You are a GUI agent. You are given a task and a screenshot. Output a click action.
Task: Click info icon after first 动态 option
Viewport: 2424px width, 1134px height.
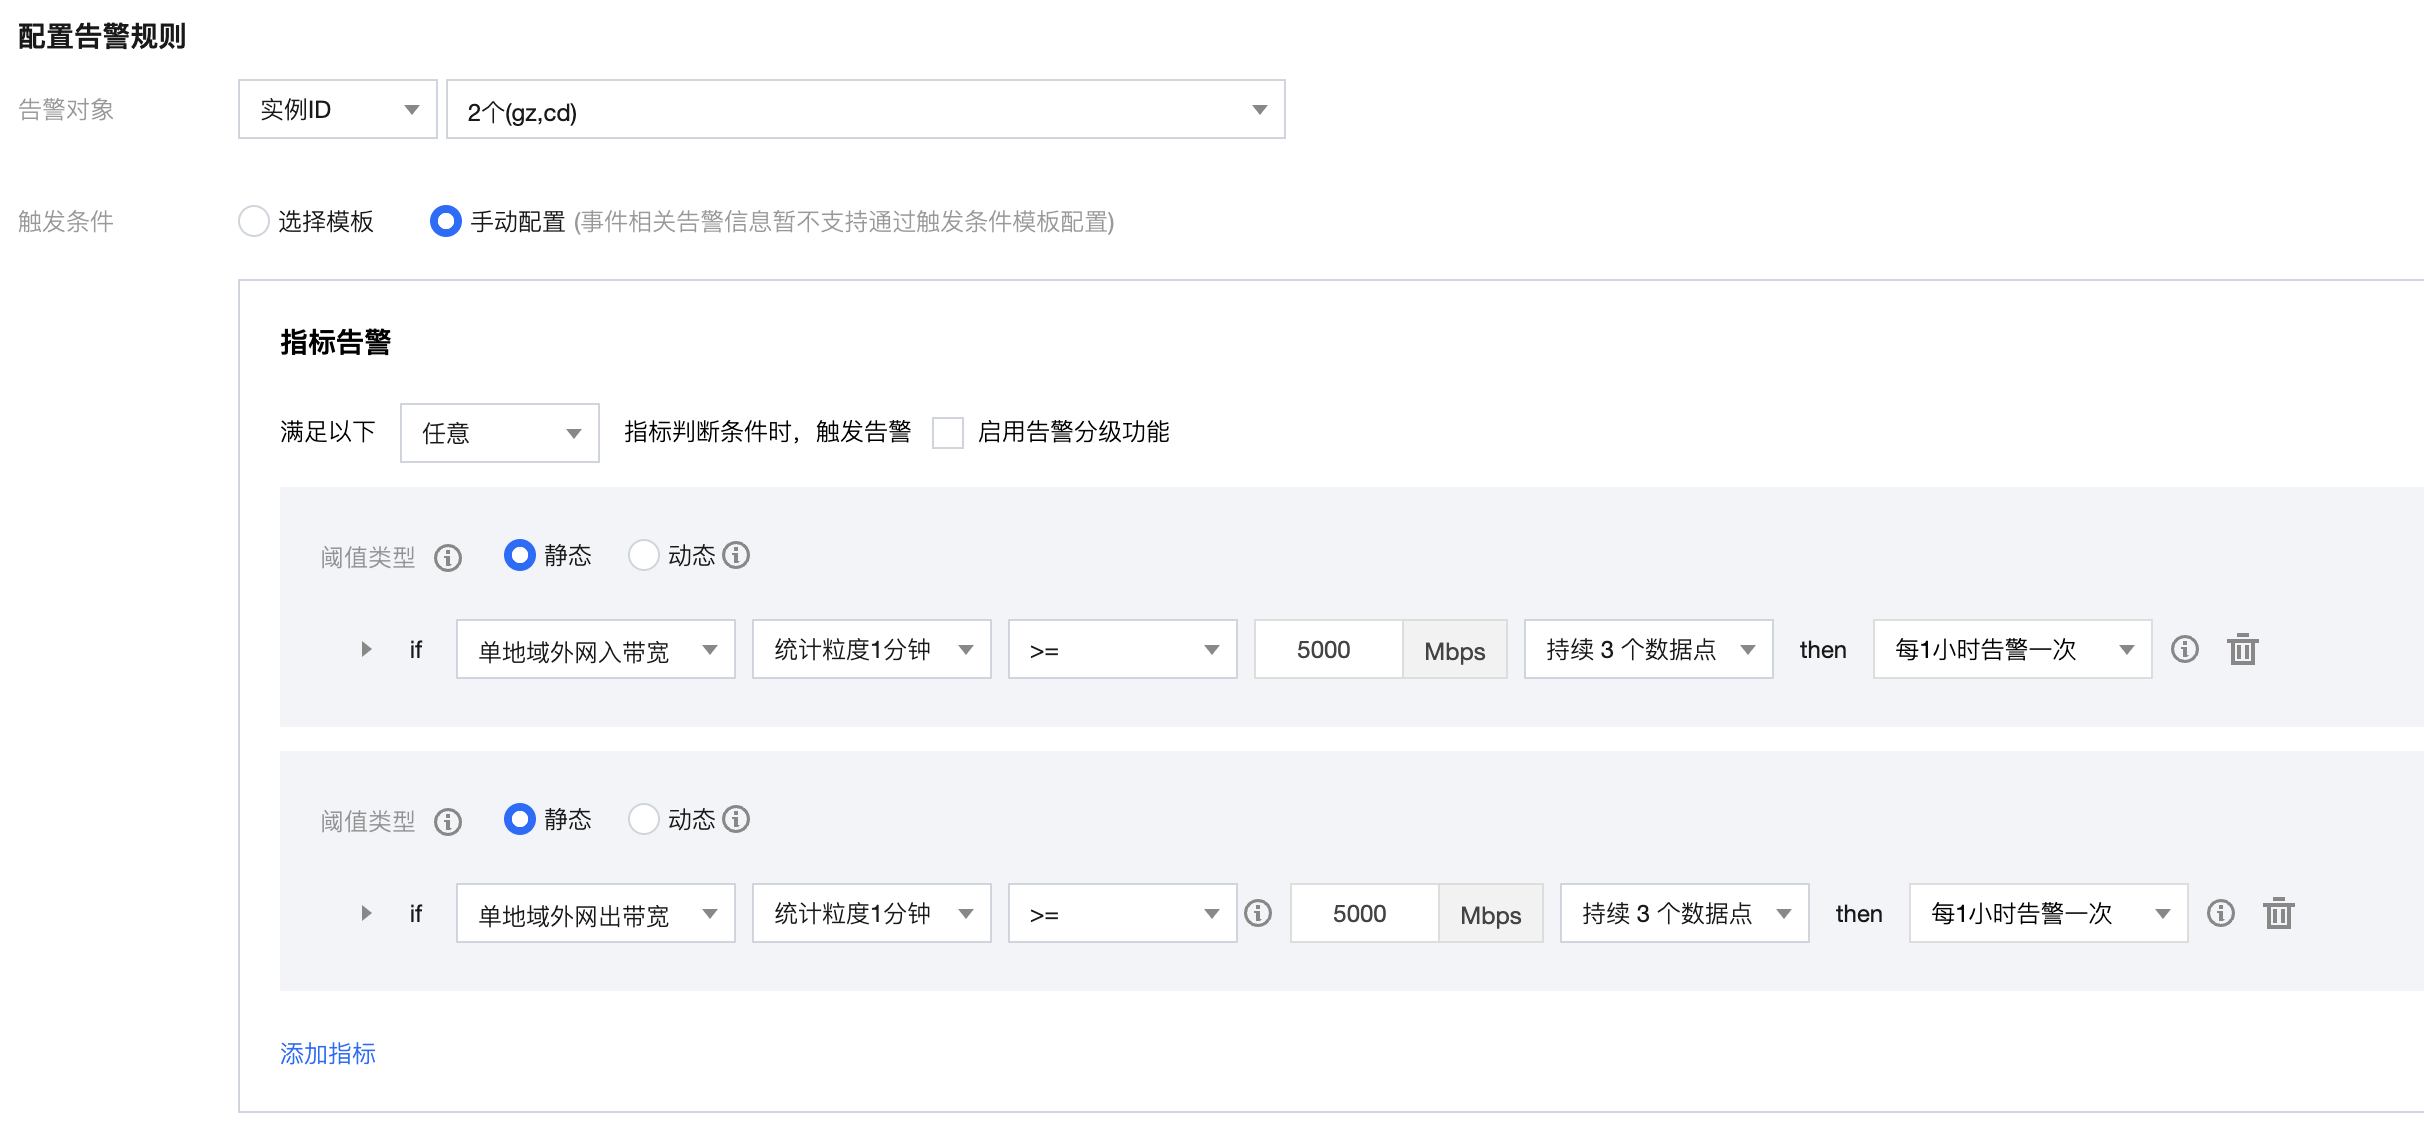[x=736, y=556]
